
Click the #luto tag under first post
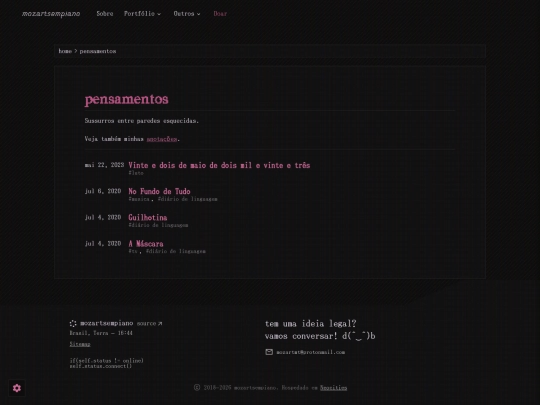click(136, 173)
